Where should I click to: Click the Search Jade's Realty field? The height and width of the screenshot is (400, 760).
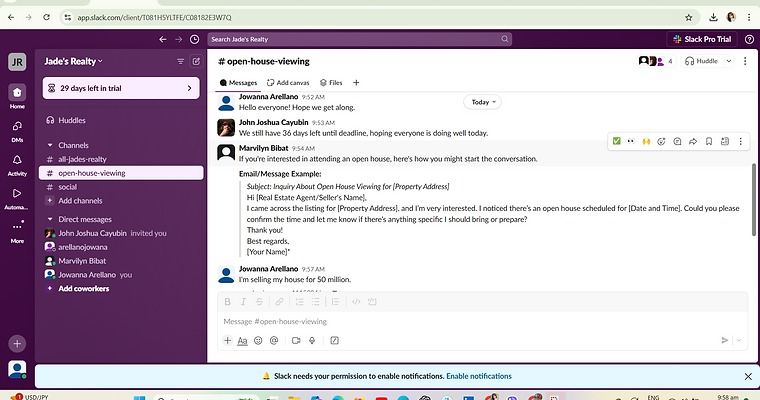360,39
